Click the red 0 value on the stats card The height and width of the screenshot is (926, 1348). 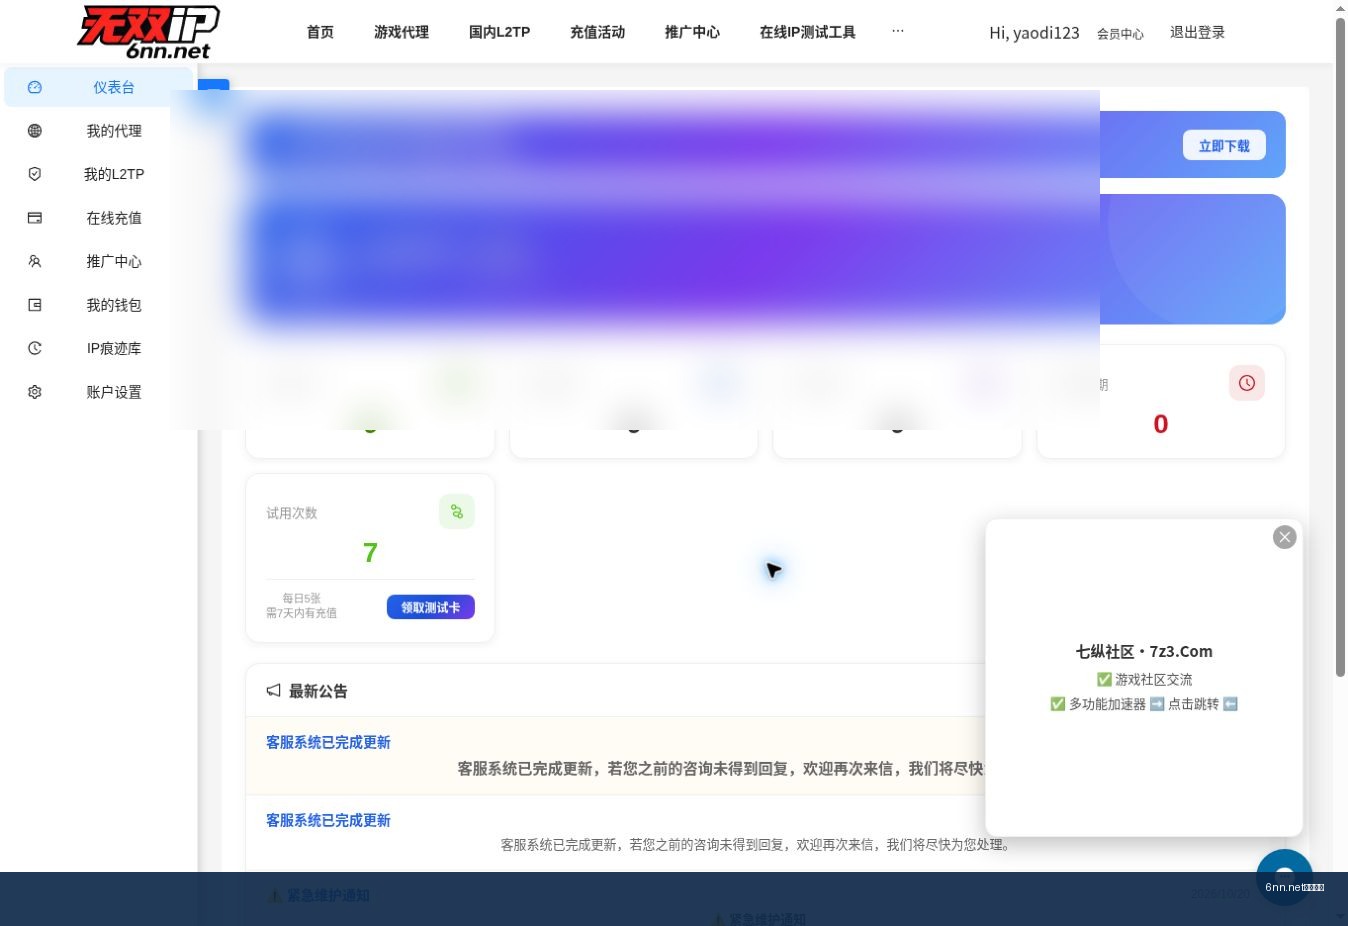pos(1160,424)
